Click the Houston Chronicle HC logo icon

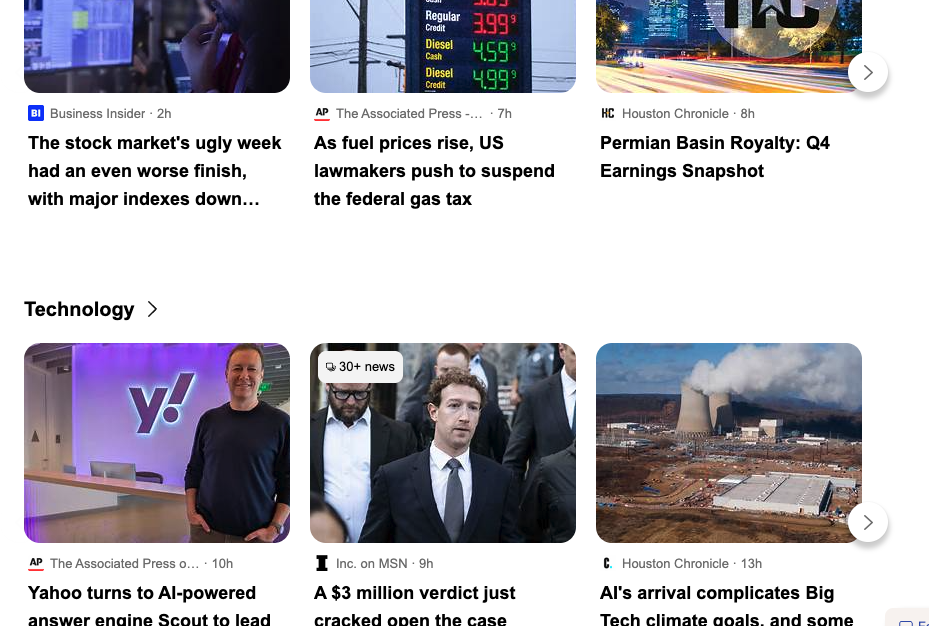coord(608,113)
